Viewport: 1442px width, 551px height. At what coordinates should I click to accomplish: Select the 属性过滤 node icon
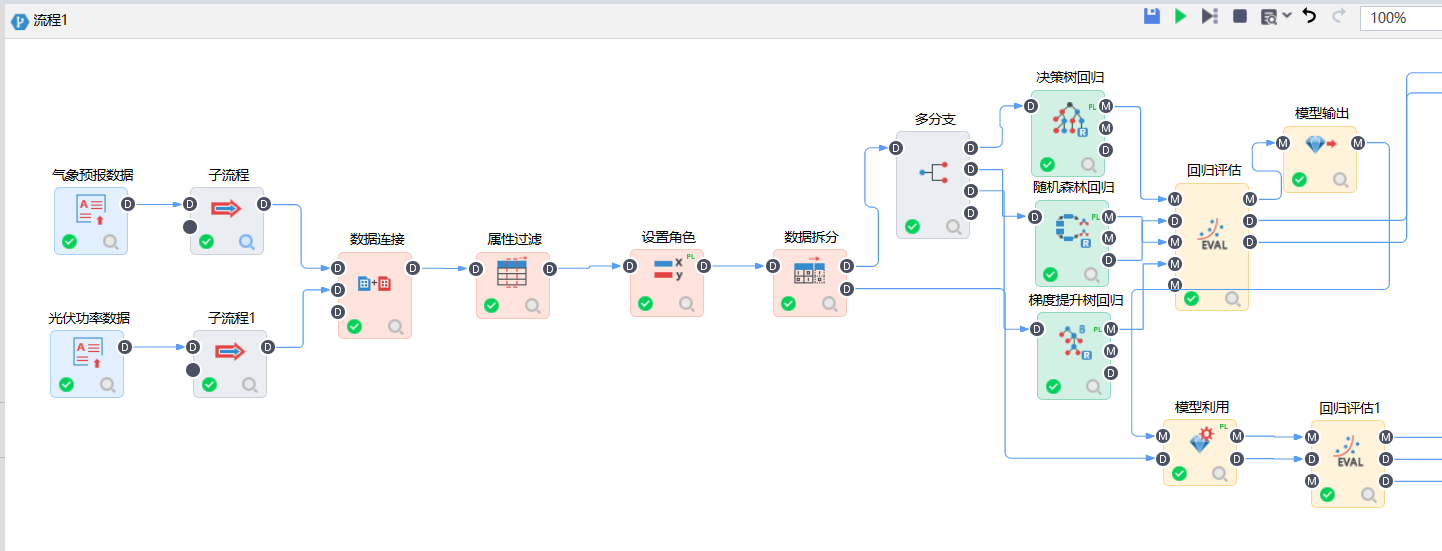[x=512, y=272]
